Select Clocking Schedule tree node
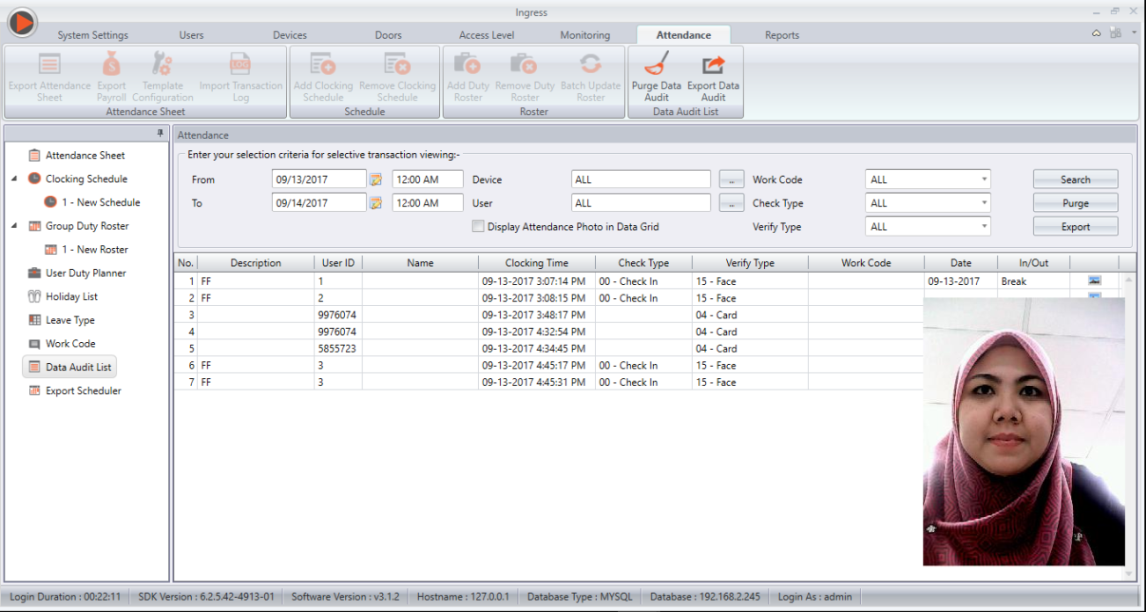Screen dimensions: 1146x612 point(86,178)
